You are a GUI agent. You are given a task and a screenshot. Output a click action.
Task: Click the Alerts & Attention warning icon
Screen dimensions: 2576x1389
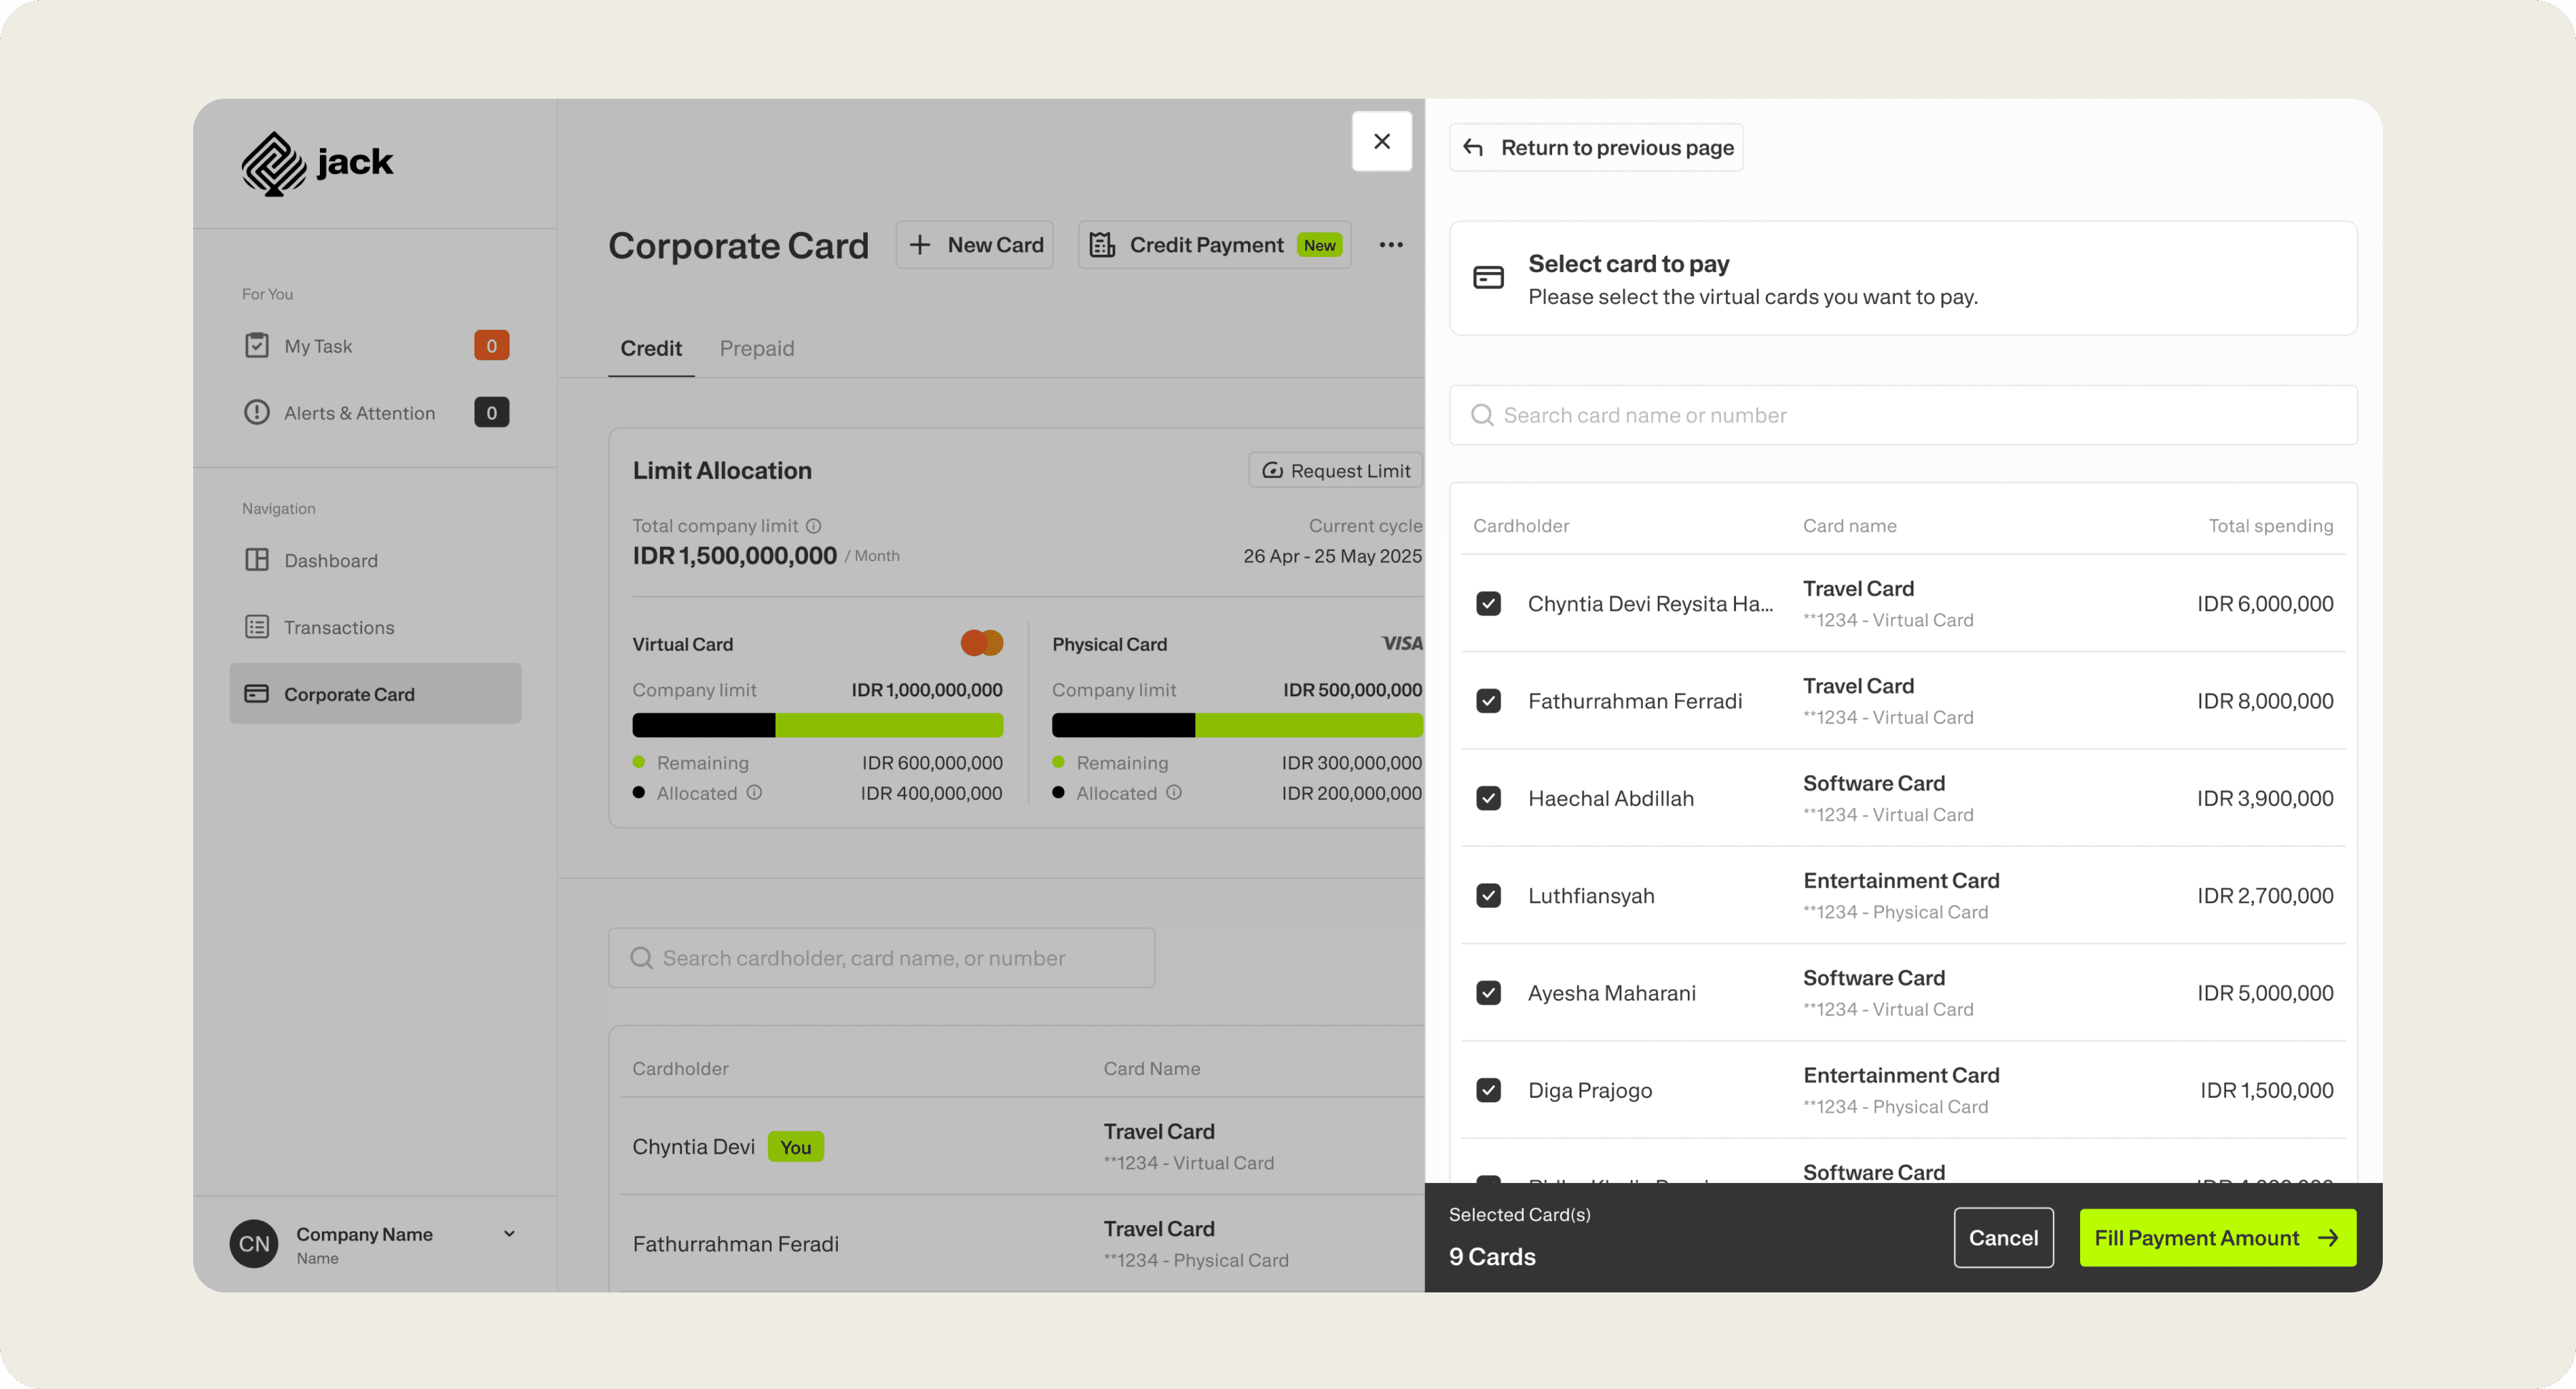click(x=257, y=413)
